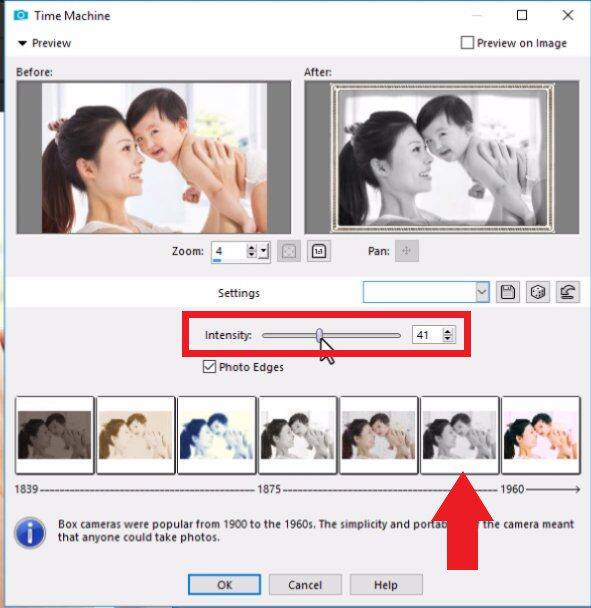Click the Time Machine camera title icon
This screenshot has width=591, height=608.
[x=21, y=15]
